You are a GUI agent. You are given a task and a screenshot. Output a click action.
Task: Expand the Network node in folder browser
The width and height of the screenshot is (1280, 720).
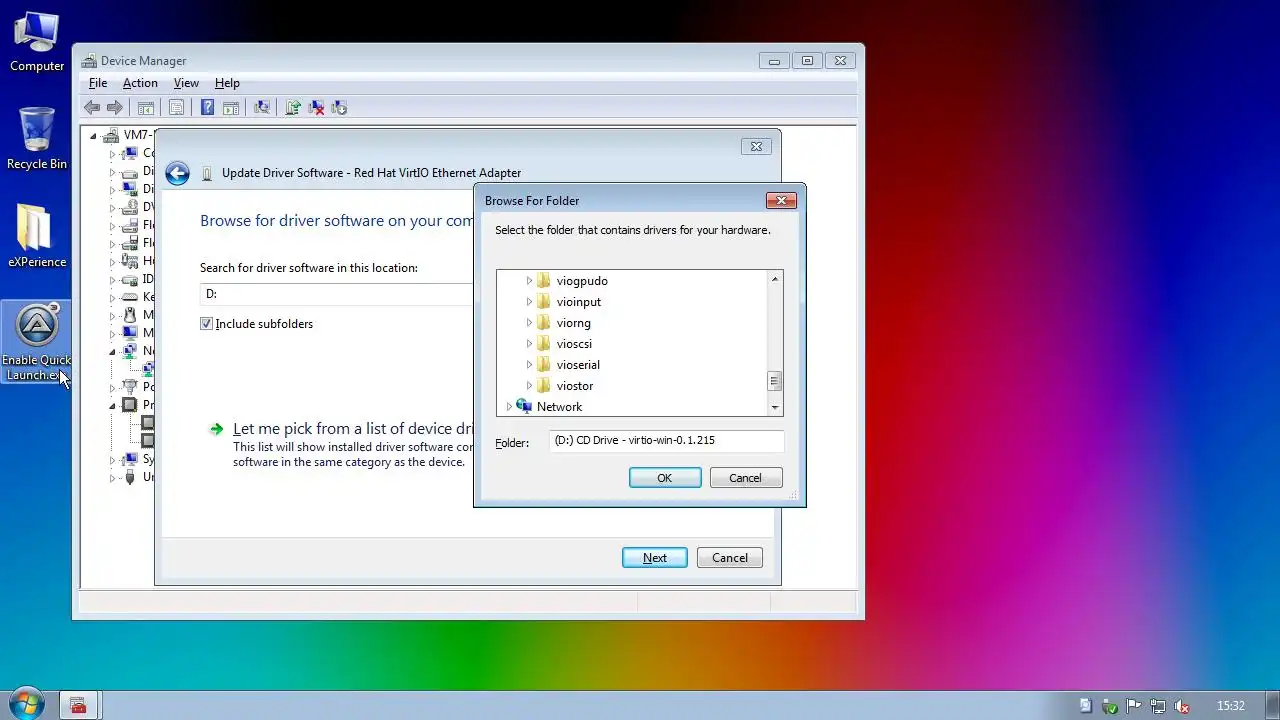pyautogui.click(x=509, y=407)
